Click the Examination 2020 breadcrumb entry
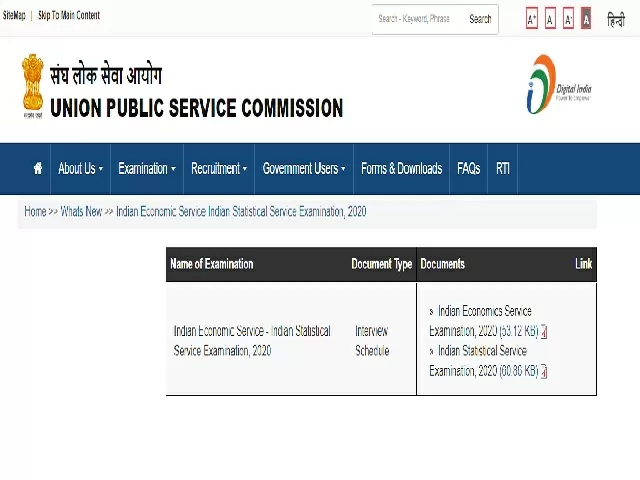 click(241, 211)
